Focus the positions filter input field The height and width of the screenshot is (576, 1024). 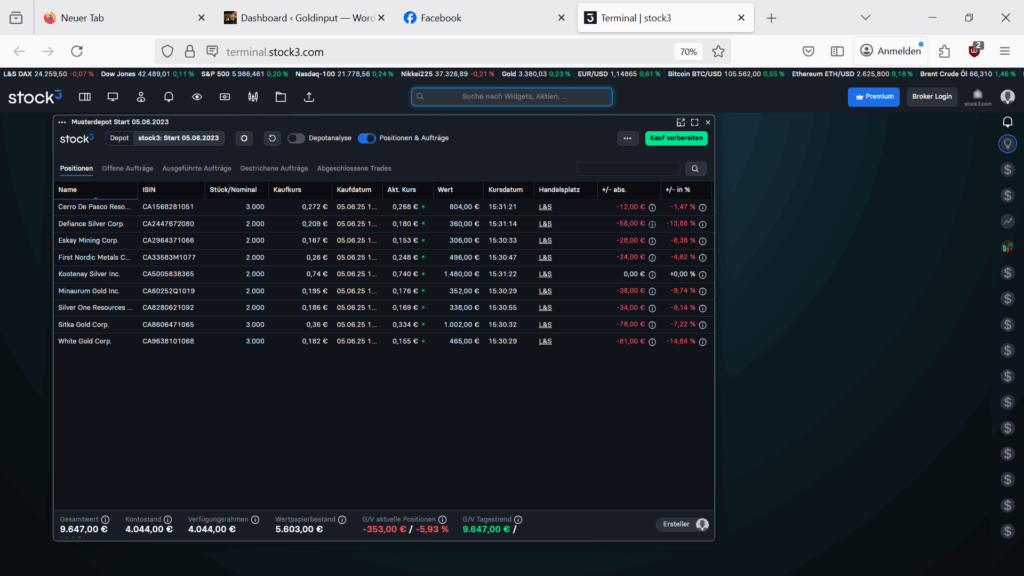(628, 168)
